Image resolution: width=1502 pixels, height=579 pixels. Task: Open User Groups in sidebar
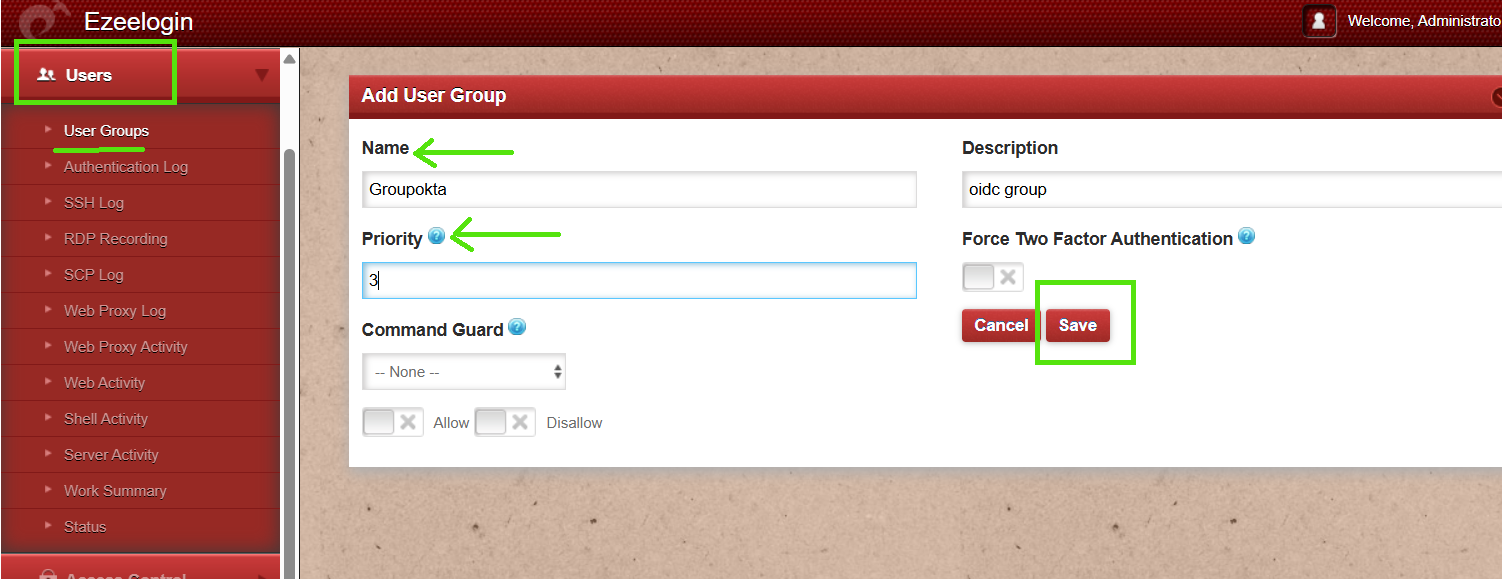[x=106, y=130]
